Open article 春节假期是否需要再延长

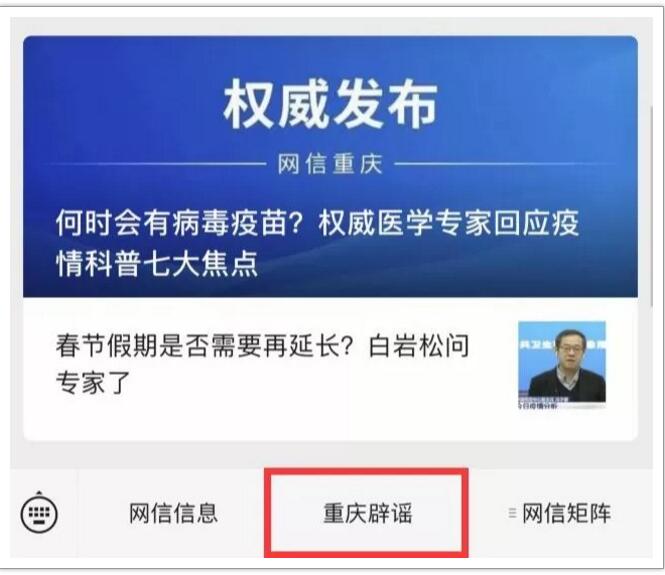click(x=330, y=368)
